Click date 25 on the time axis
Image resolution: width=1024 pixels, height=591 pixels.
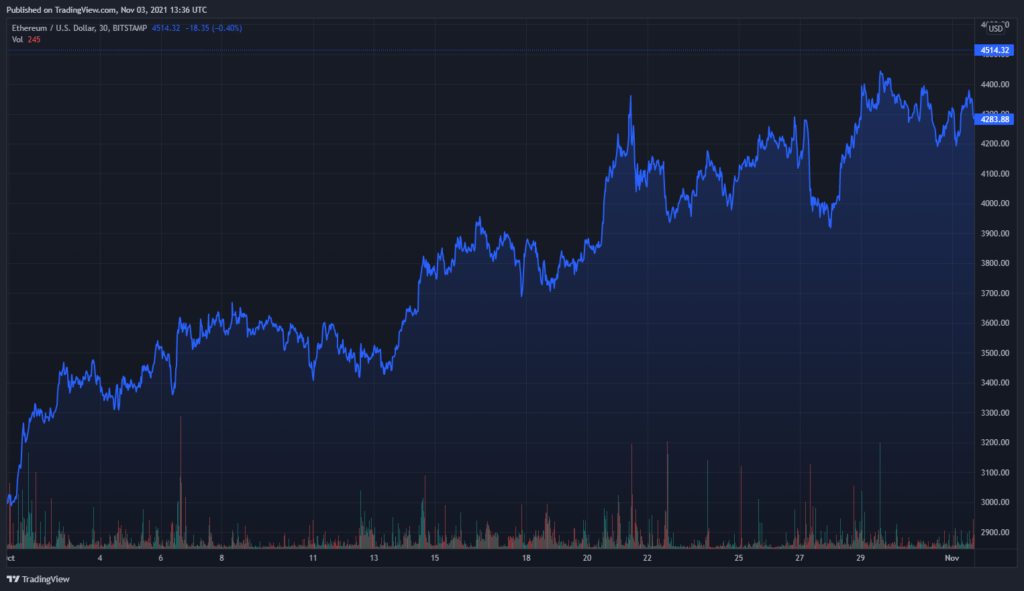(739, 558)
